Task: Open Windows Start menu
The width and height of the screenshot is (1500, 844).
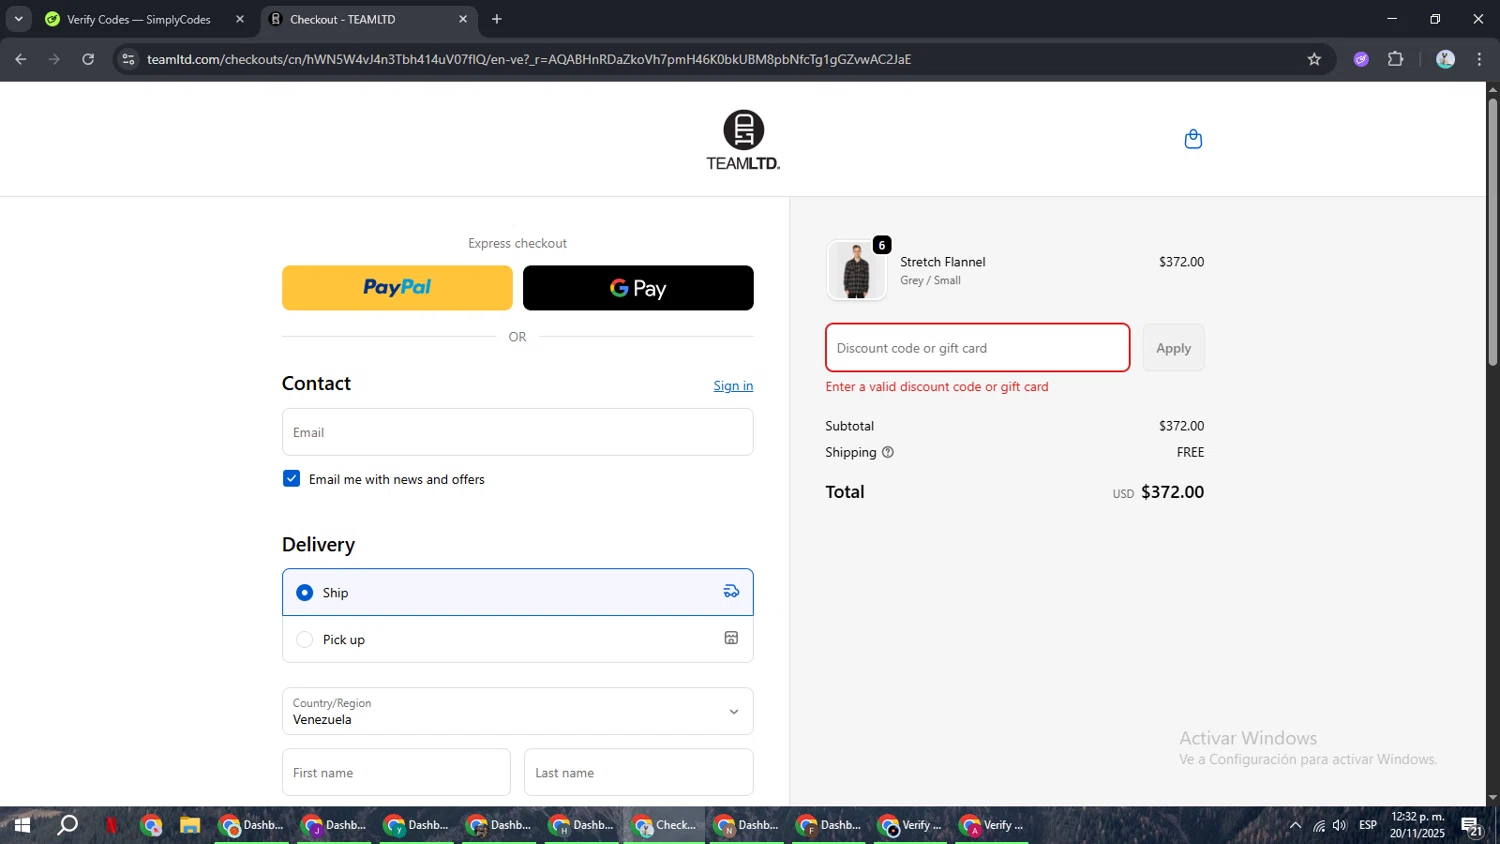Action: [22, 825]
